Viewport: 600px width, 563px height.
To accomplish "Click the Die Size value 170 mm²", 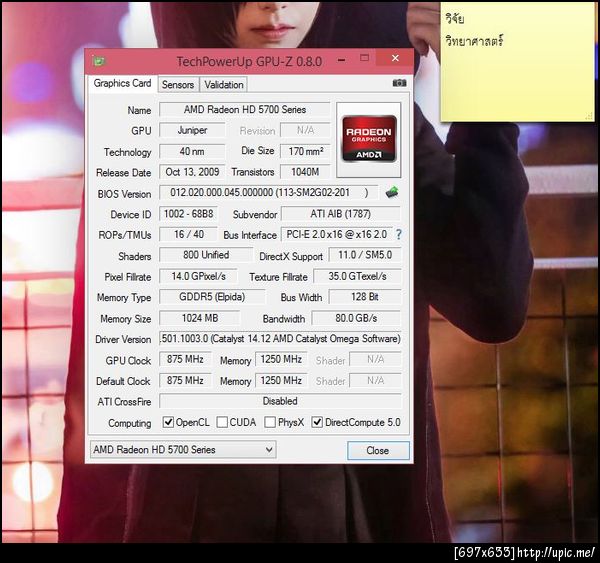I will click(305, 151).
